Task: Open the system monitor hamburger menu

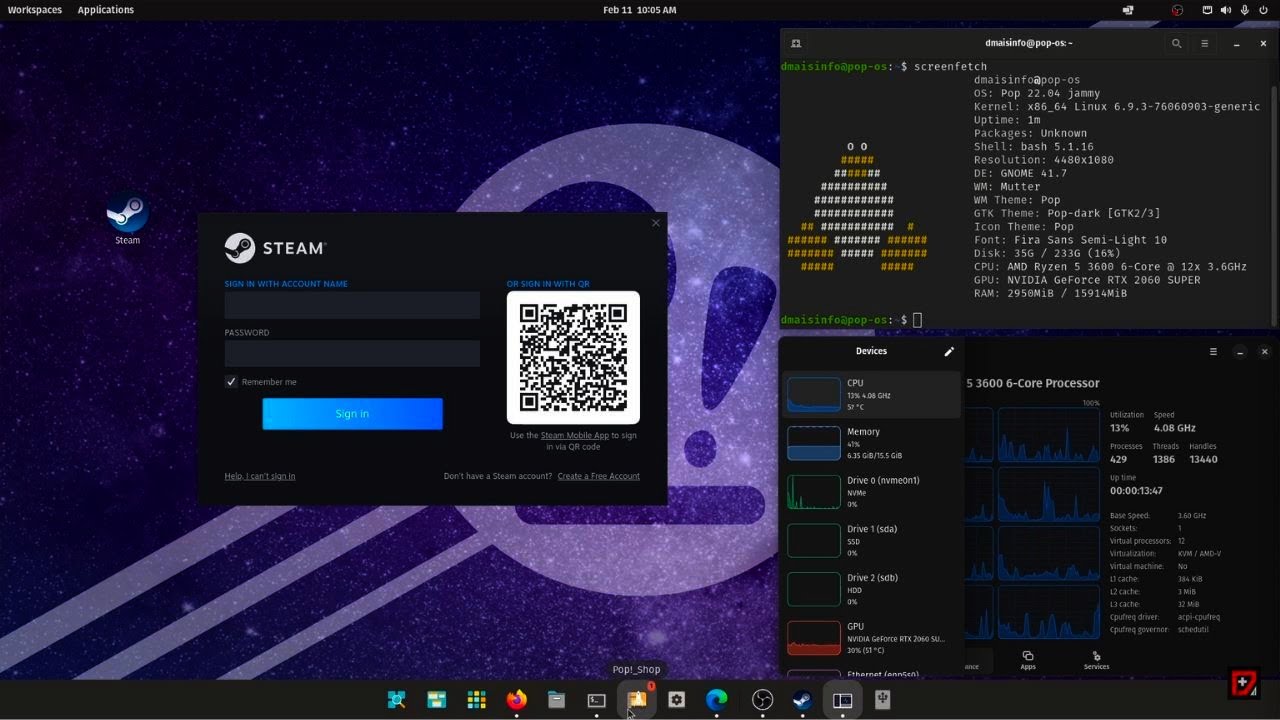Action: point(1213,352)
